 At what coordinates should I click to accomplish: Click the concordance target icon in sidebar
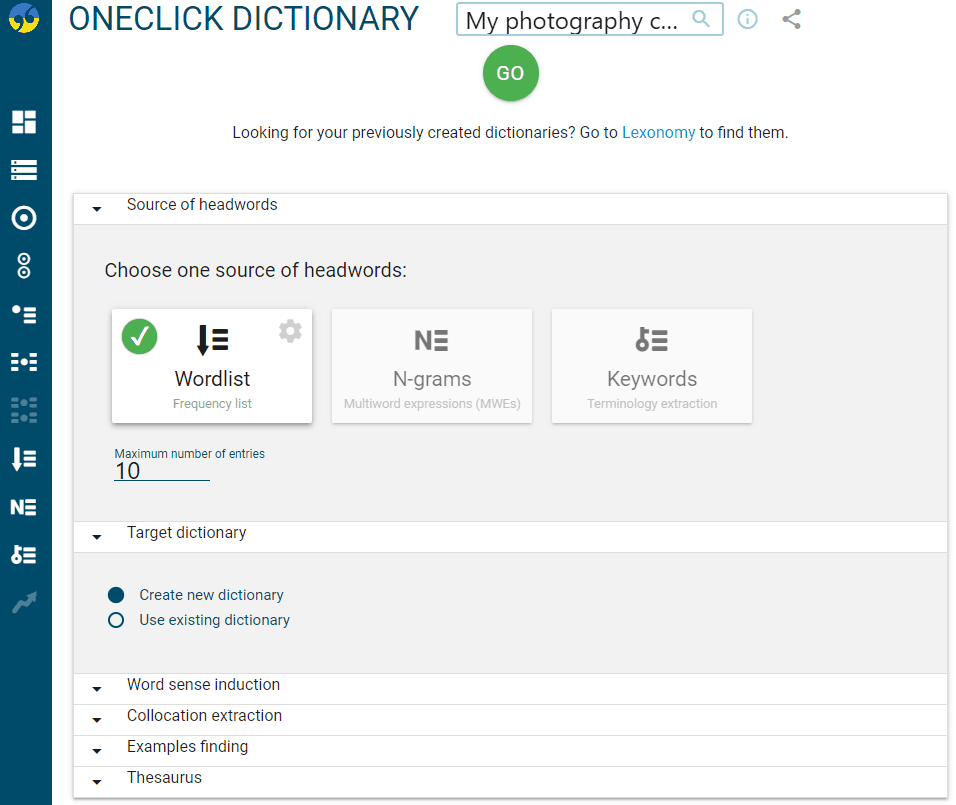click(24, 218)
